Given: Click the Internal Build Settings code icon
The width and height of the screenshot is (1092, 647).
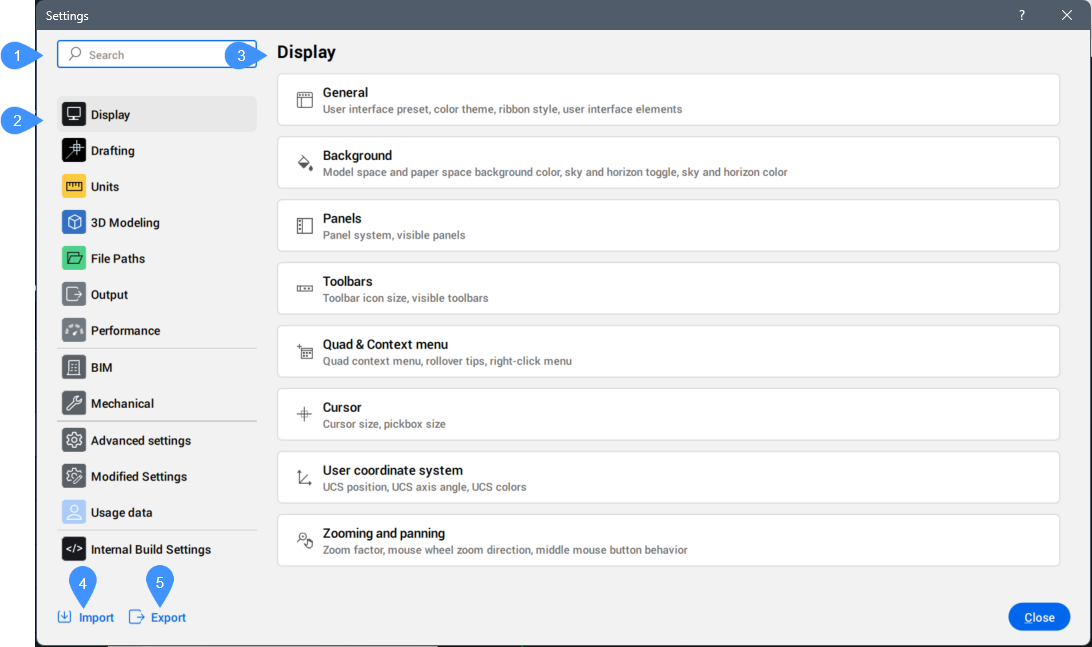Looking at the screenshot, I should (x=74, y=549).
